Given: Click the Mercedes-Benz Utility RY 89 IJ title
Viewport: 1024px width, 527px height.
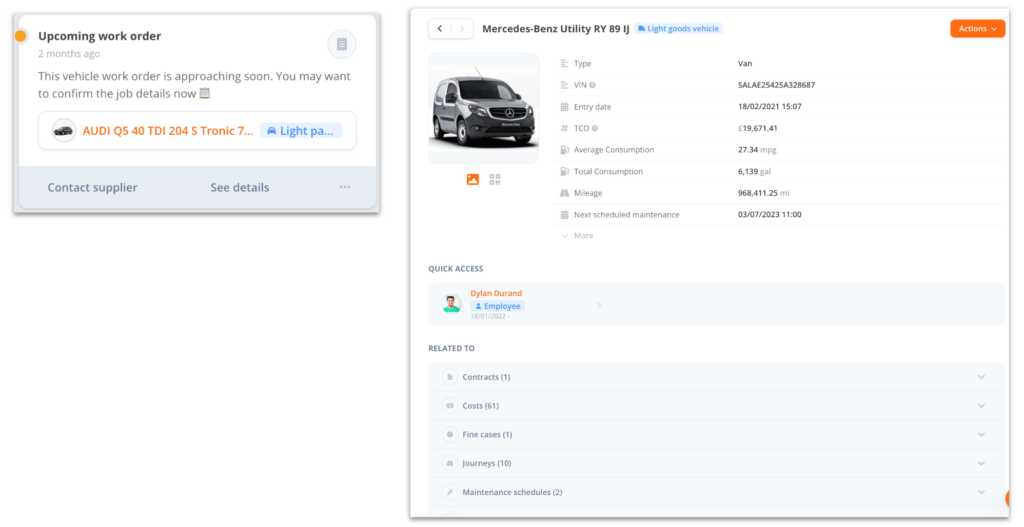Looking at the screenshot, I should 556,29.
